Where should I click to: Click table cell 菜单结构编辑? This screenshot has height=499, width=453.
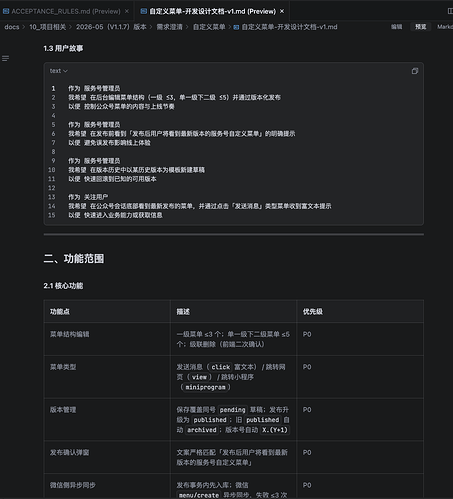(69, 334)
